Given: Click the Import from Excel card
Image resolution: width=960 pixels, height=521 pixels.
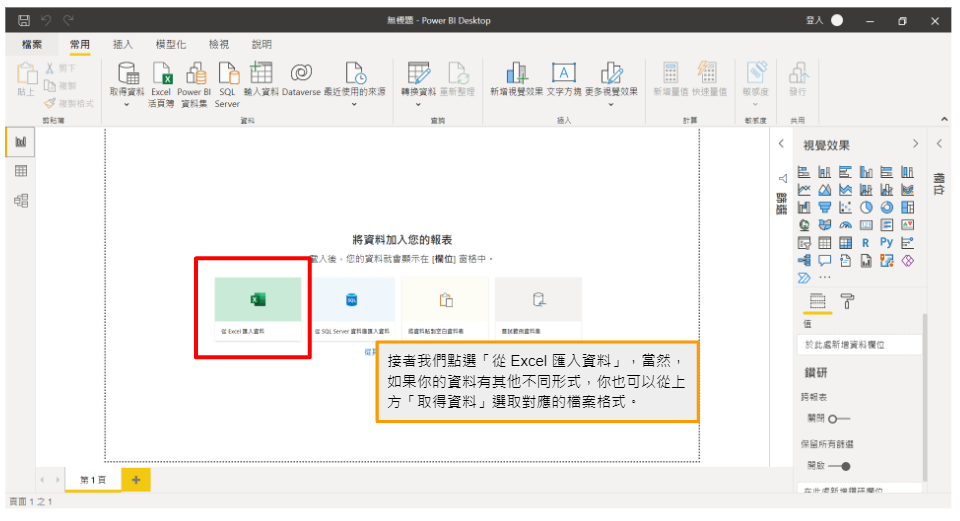Looking at the screenshot, I should pyautogui.click(x=258, y=308).
